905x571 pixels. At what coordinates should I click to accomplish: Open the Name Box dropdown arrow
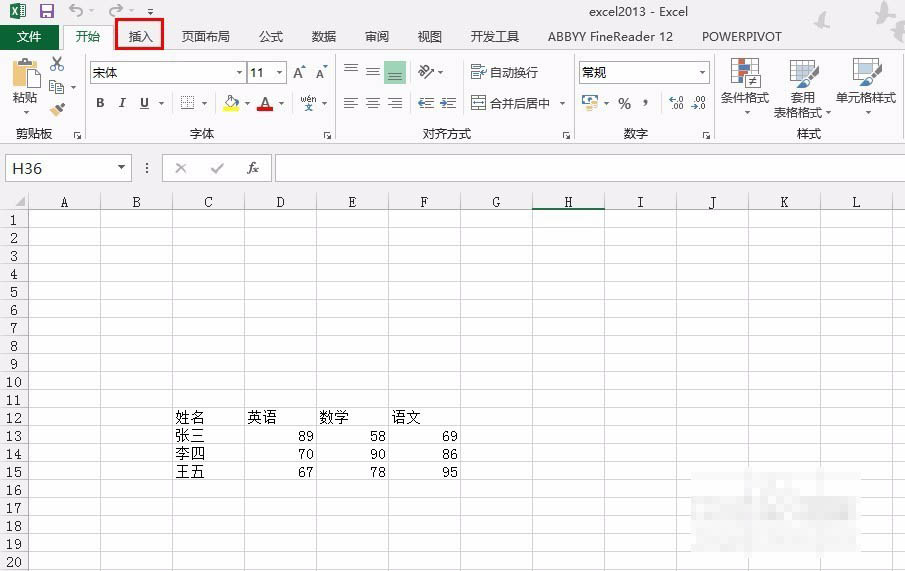point(122,168)
